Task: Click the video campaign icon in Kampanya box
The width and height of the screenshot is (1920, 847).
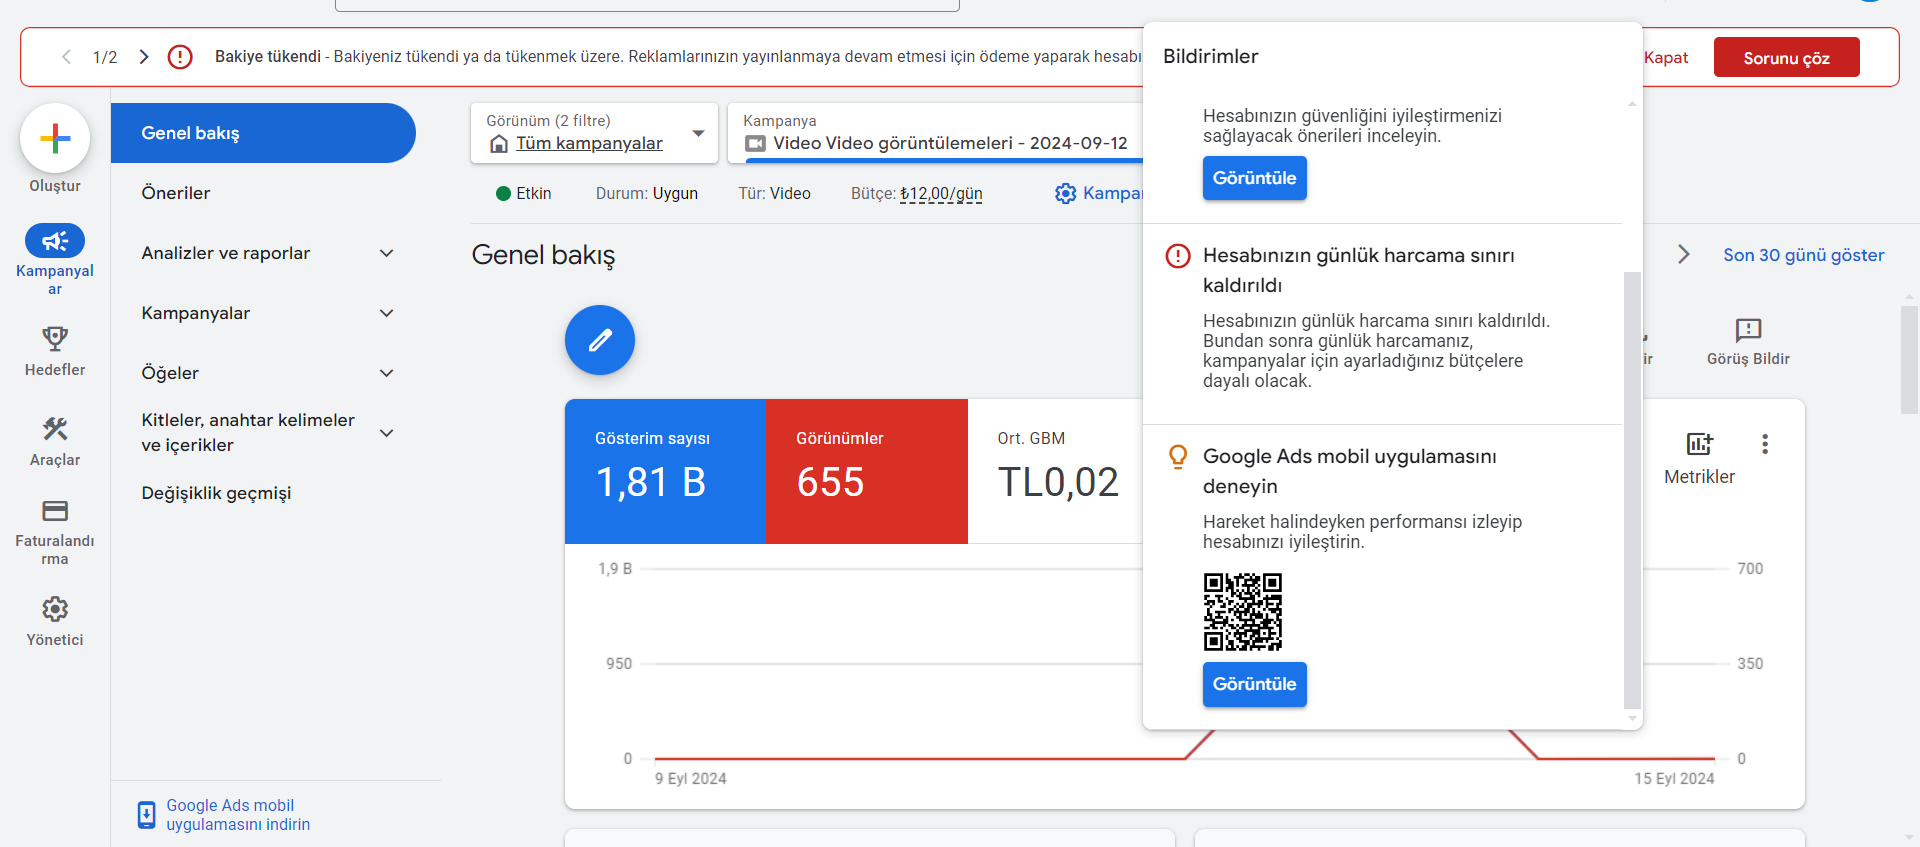Action: click(755, 144)
